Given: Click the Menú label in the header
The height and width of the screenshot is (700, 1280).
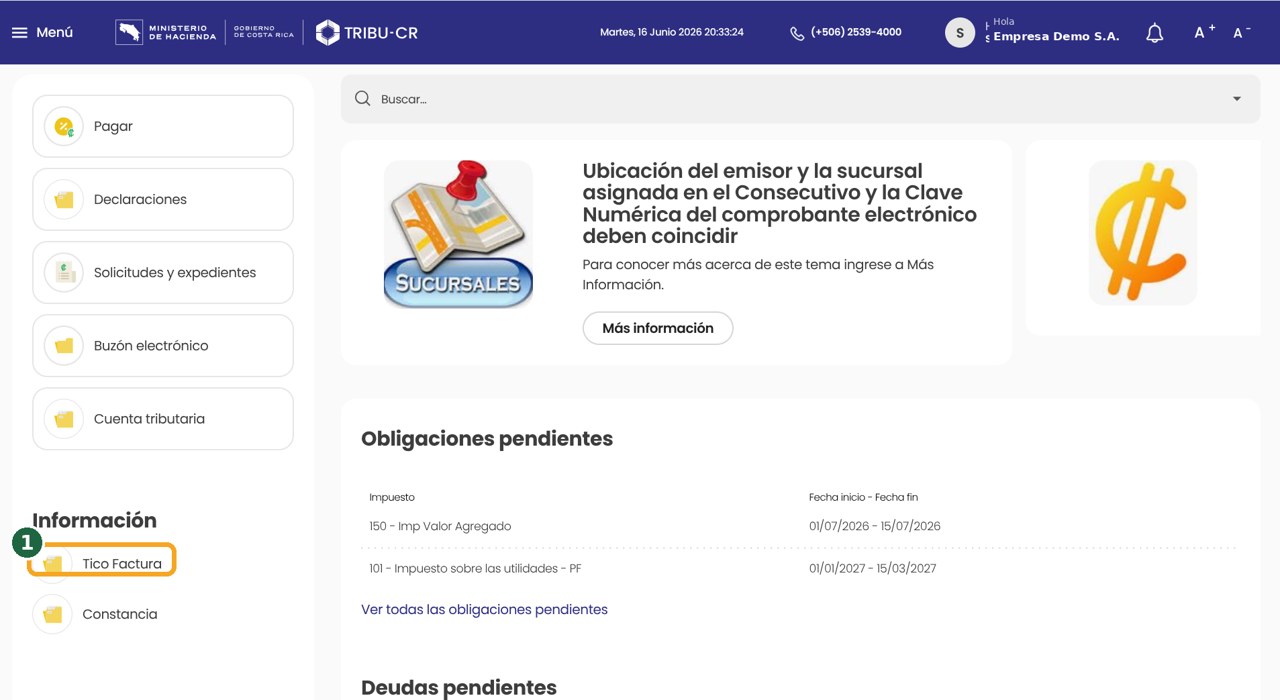Looking at the screenshot, I should (x=55, y=32).
